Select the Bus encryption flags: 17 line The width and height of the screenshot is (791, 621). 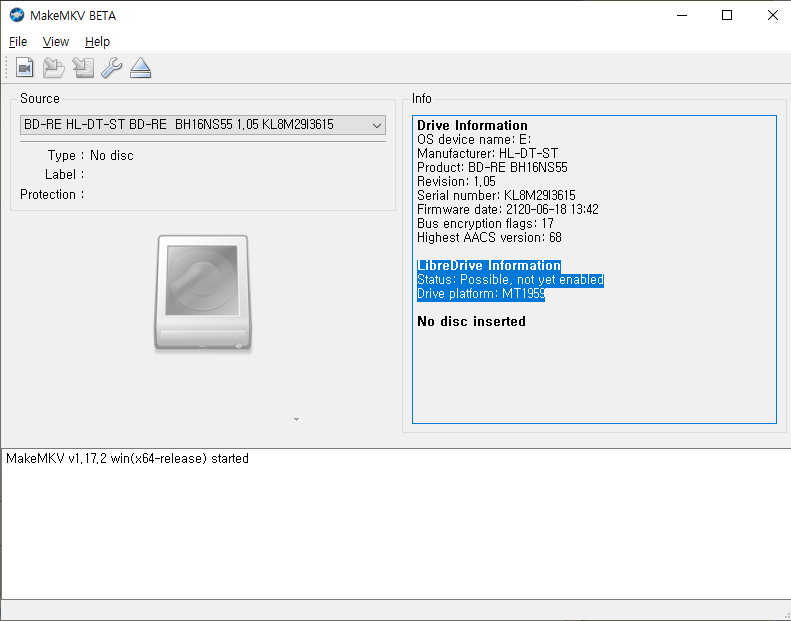click(485, 223)
